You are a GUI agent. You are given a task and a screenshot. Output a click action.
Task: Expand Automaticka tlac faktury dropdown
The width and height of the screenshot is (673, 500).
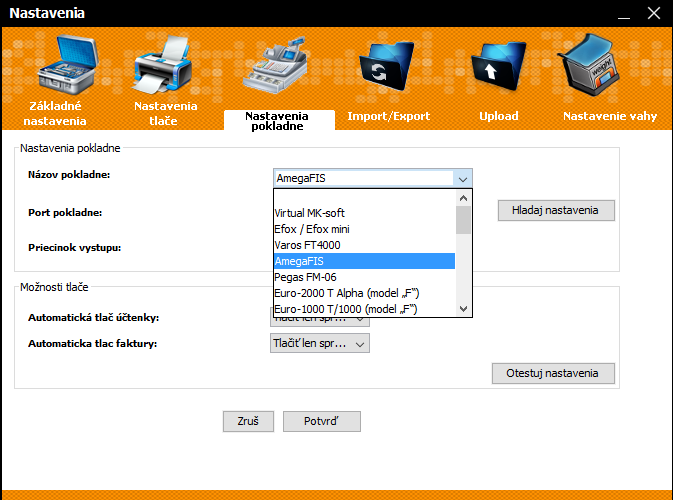pyautogui.click(x=361, y=343)
